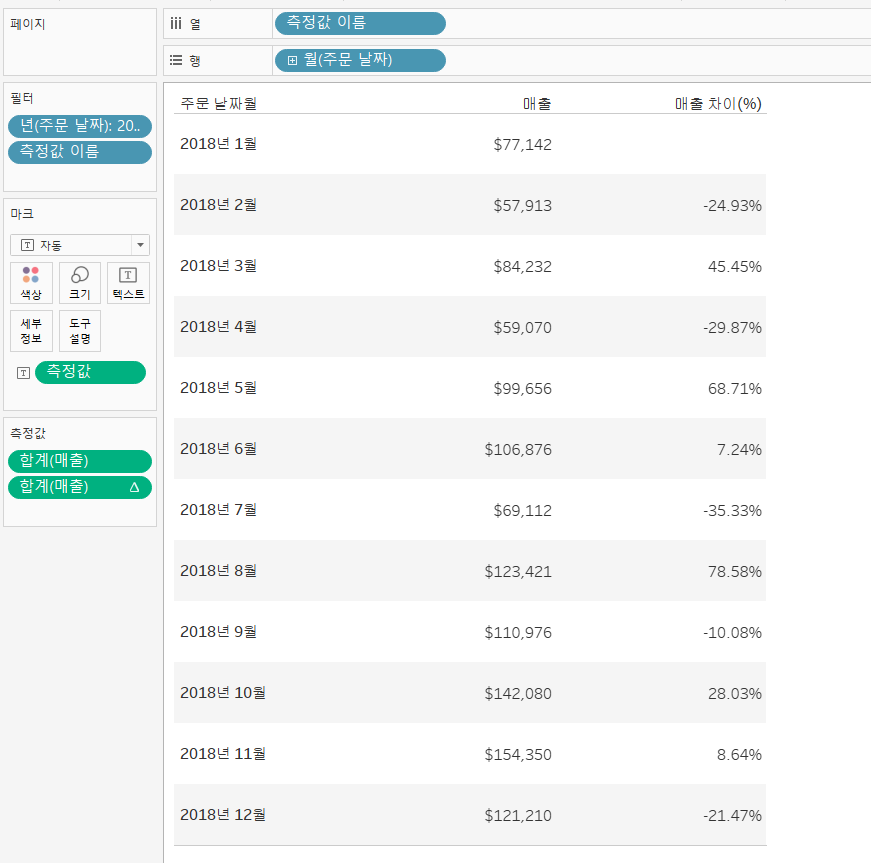Screen dimensions: 871x863
Task: Click the $154,350 sales value cell
Action: 518,754
